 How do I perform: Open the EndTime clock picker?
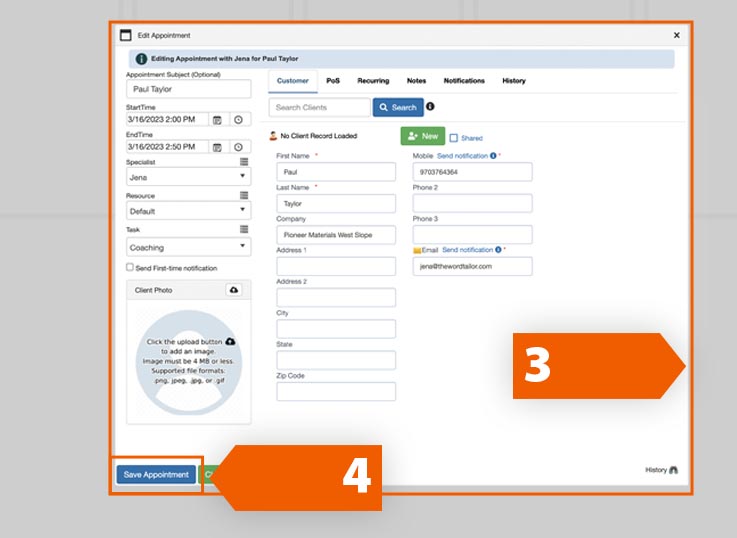[x=238, y=147]
